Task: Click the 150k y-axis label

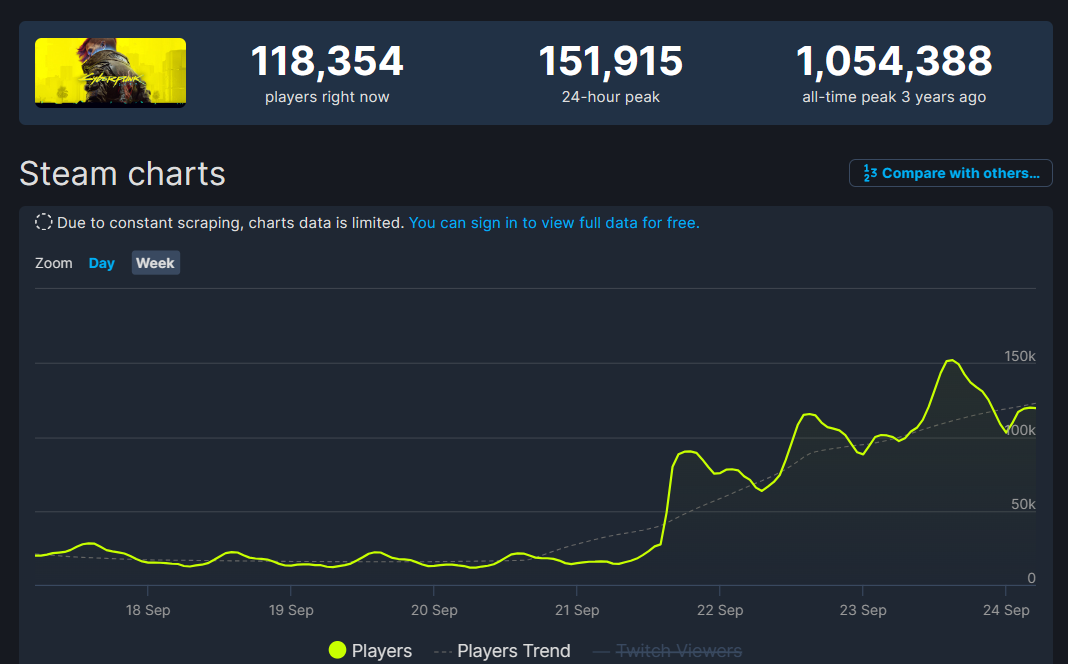Action: pyautogui.click(x=1020, y=356)
